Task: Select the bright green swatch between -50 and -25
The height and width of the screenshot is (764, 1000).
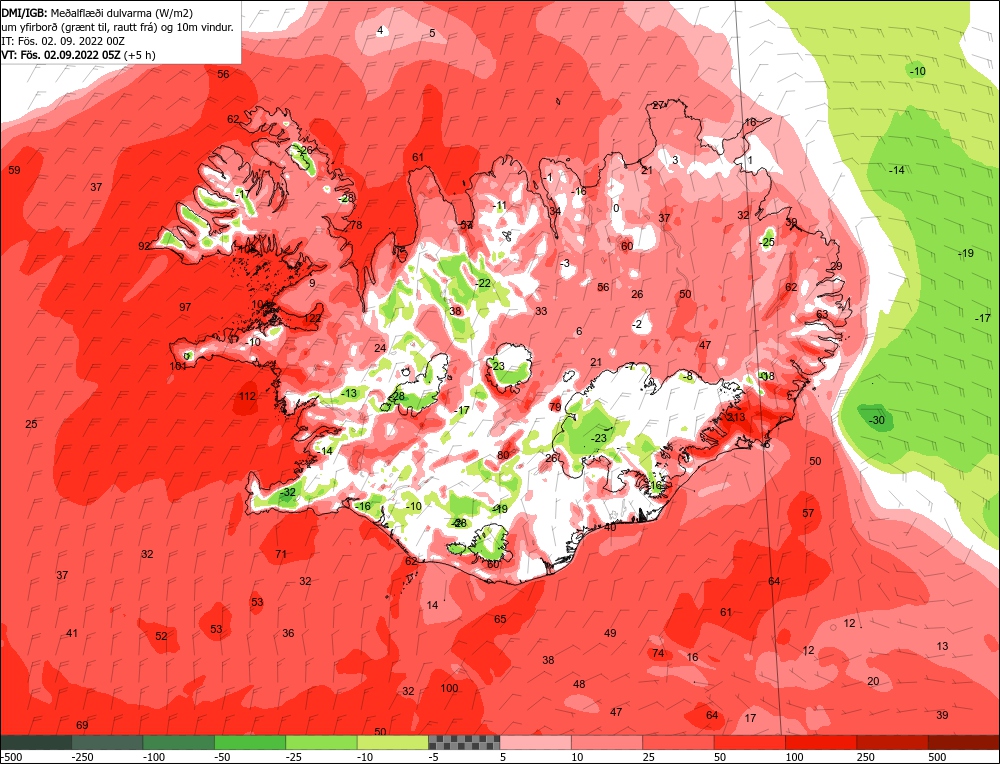Action: pos(250,742)
